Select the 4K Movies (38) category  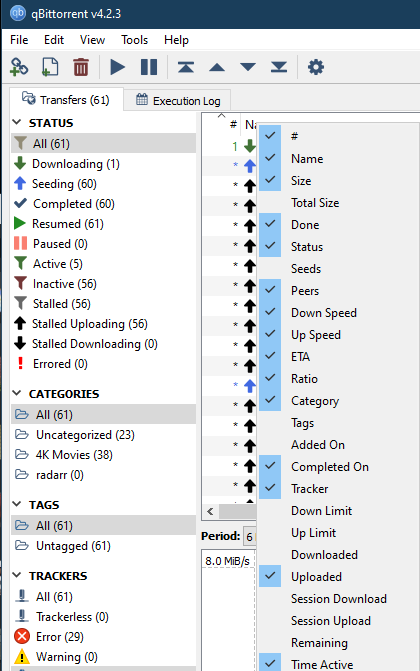click(74, 454)
